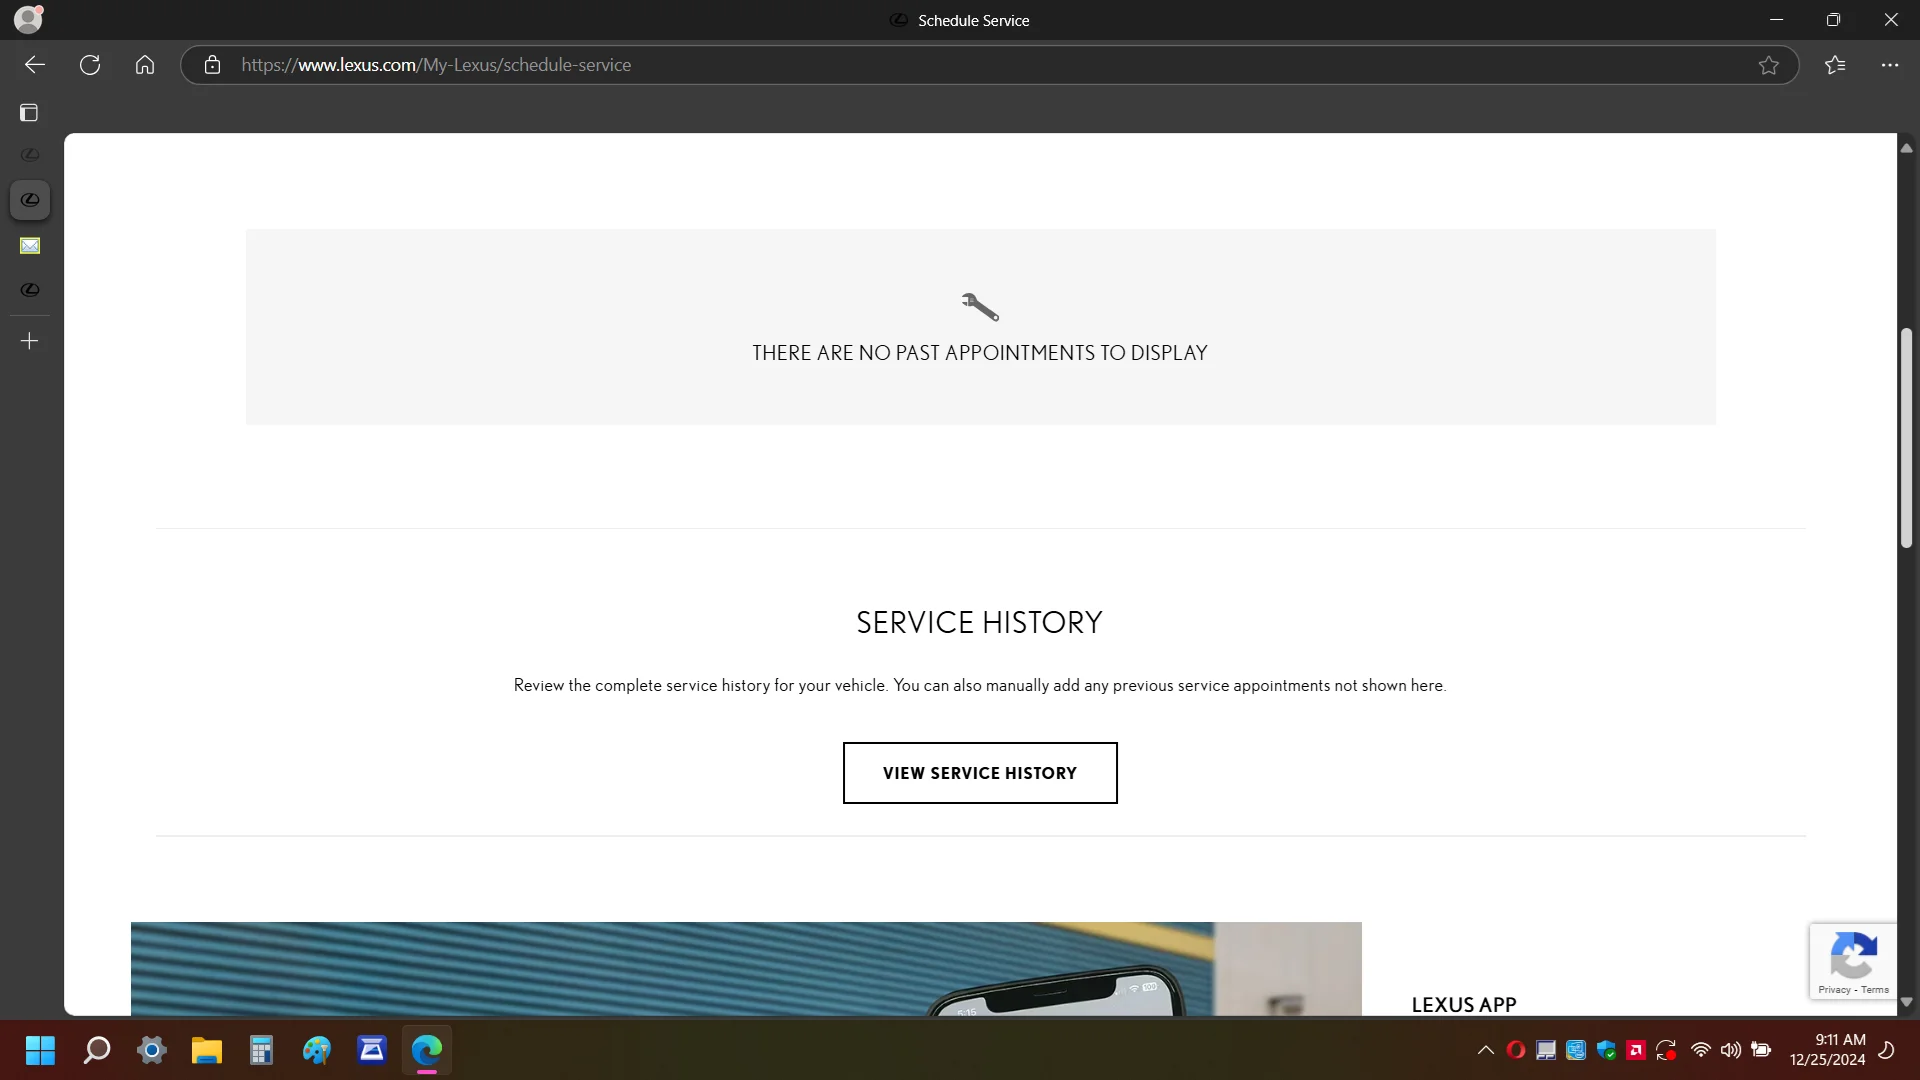Open File Explorer from taskbar

click(207, 1050)
